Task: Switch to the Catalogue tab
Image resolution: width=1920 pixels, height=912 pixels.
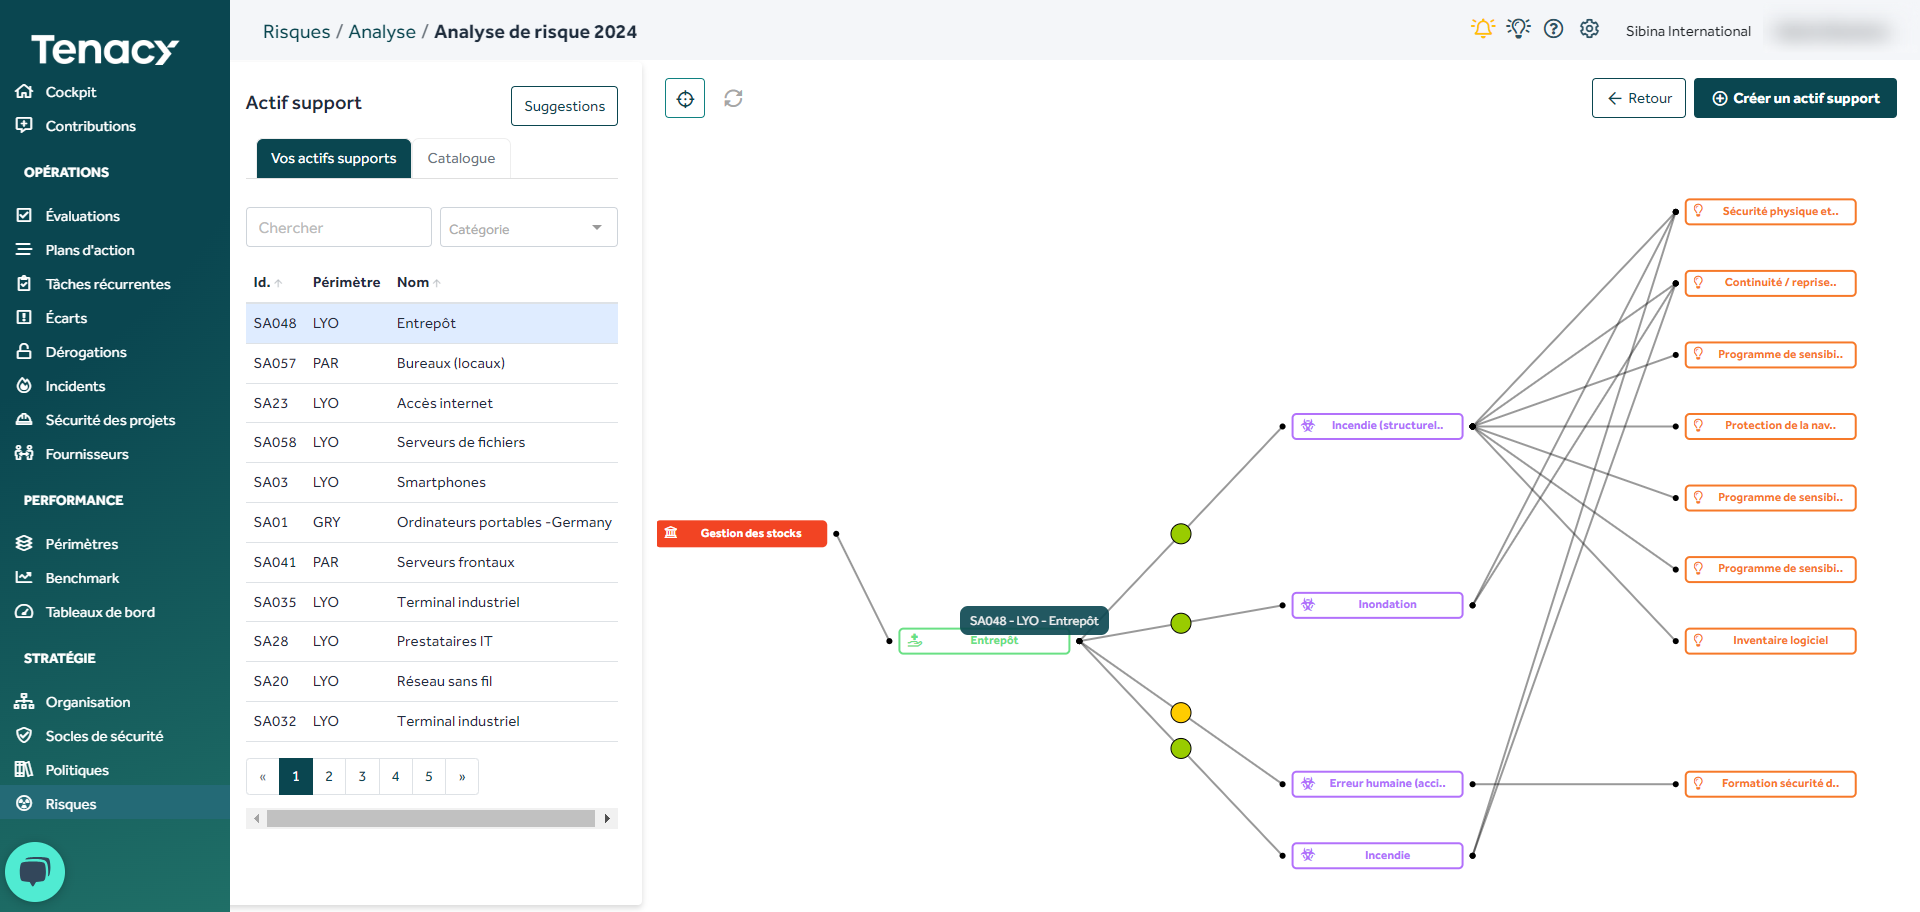Action: click(461, 158)
